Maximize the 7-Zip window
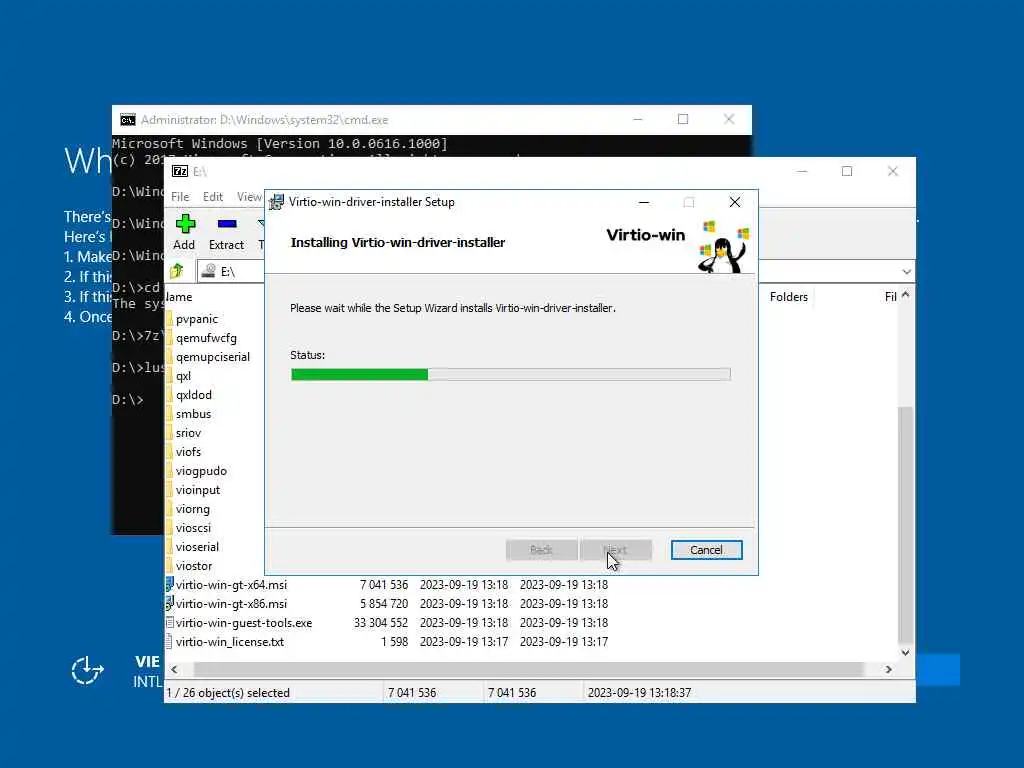This screenshot has width=1024, height=768. [847, 171]
